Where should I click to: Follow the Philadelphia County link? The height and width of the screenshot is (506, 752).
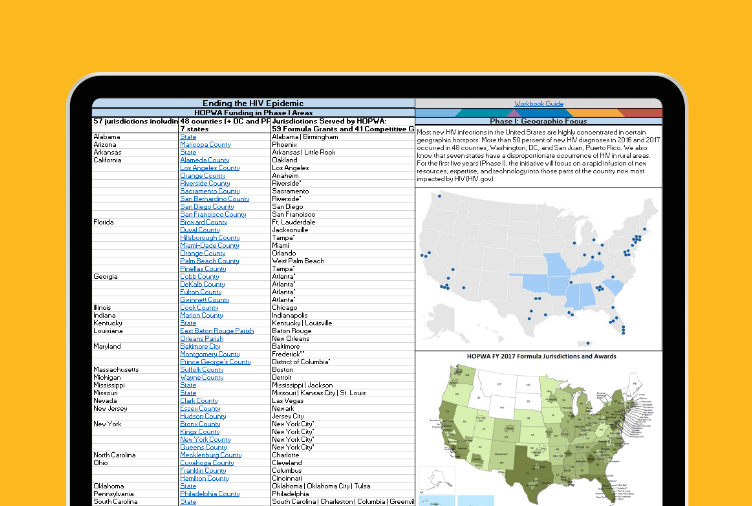coord(210,494)
